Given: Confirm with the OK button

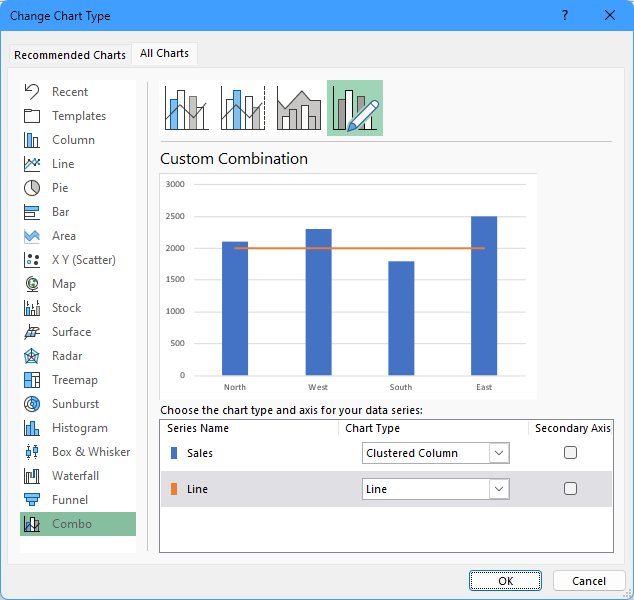Looking at the screenshot, I should pyautogui.click(x=505, y=581).
